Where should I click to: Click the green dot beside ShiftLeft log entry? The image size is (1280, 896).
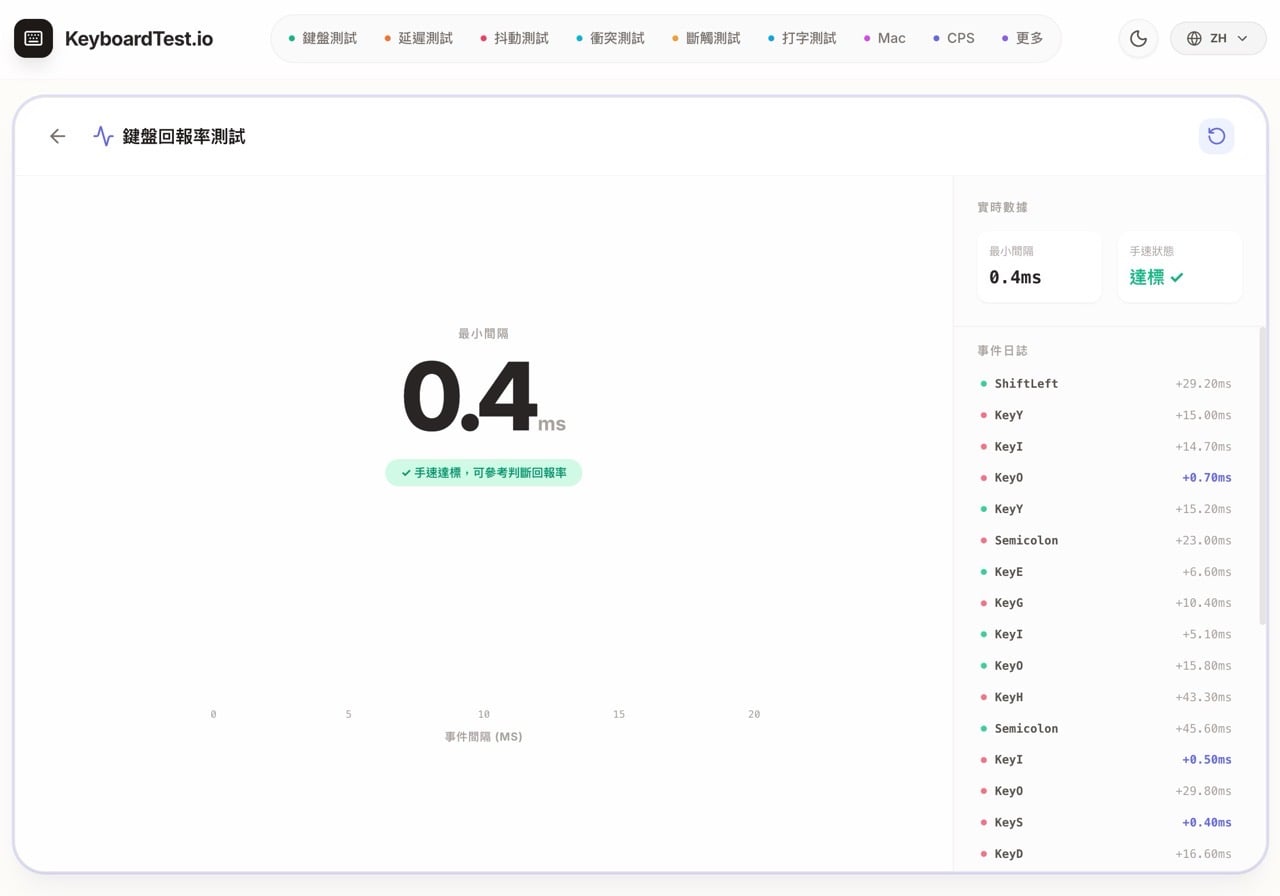[x=983, y=383]
